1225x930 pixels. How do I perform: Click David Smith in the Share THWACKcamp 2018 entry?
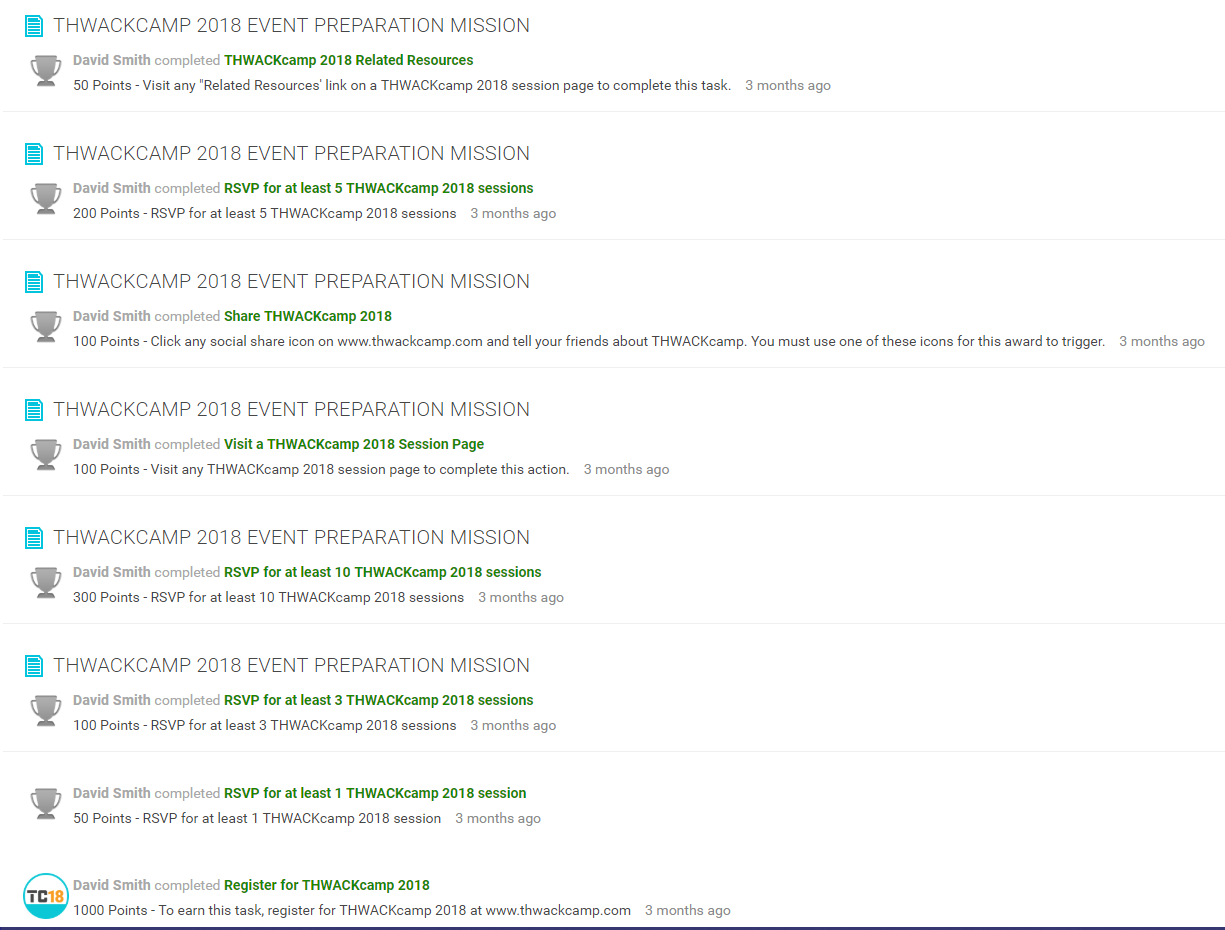coord(112,316)
